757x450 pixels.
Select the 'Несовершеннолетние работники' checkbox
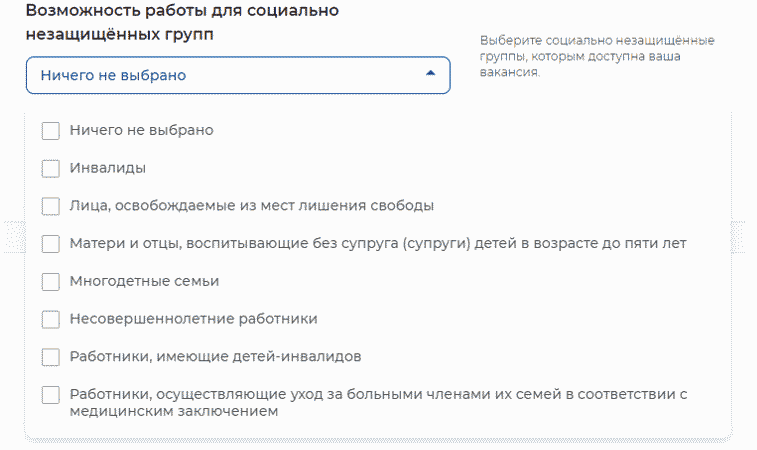(51, 320)
